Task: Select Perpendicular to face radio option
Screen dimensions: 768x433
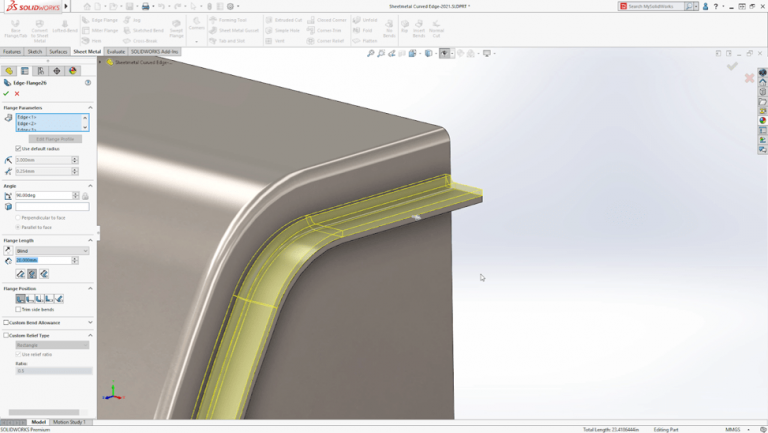Action: 19,217
